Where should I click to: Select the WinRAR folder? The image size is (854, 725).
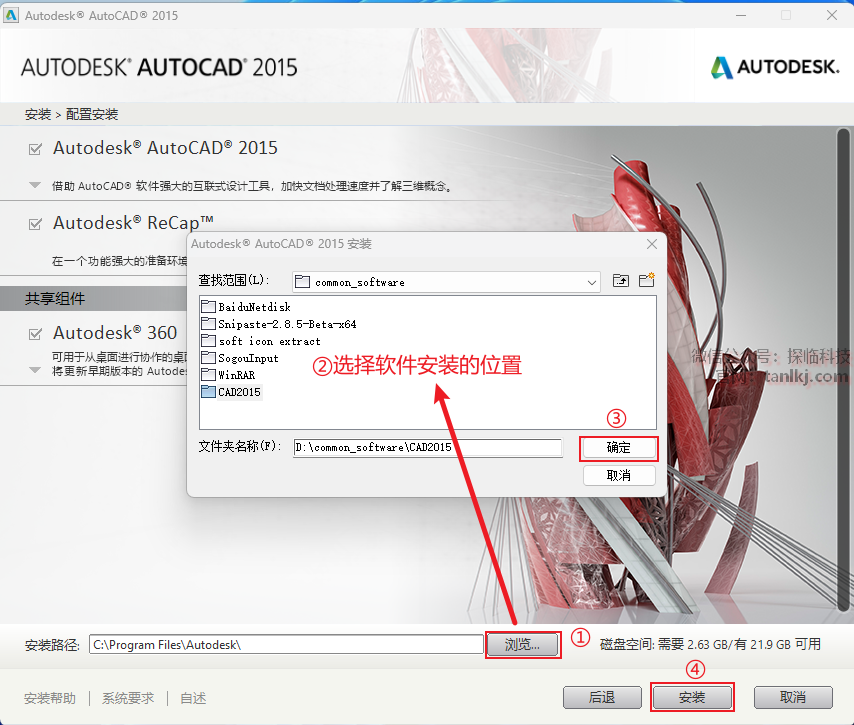pos(228,375)
